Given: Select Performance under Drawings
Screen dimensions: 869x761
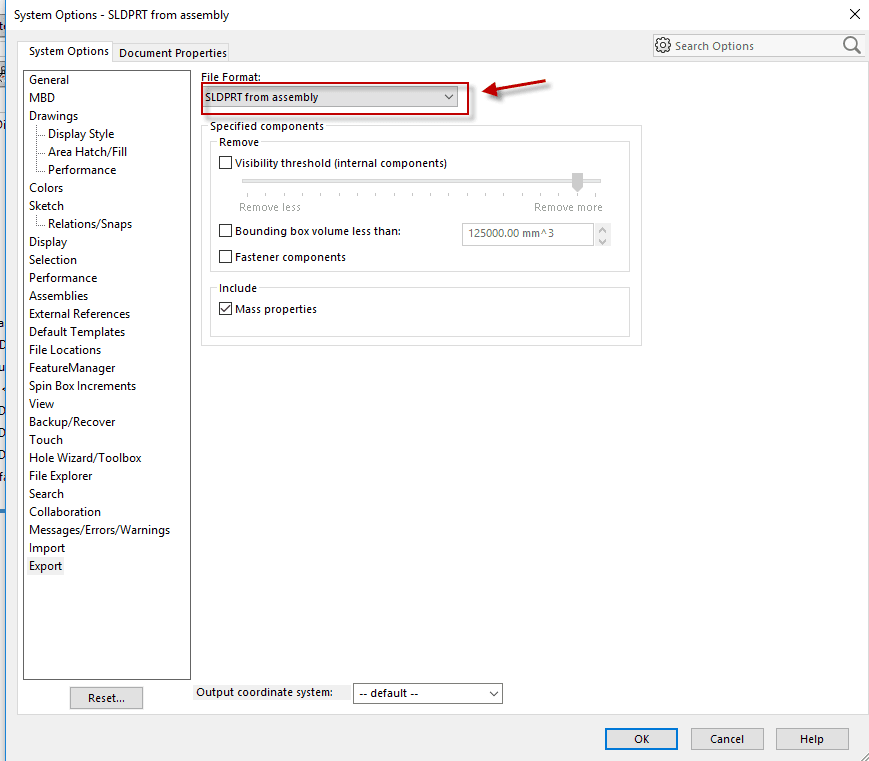Looking at the screenshot, I should tap(82, 170).
